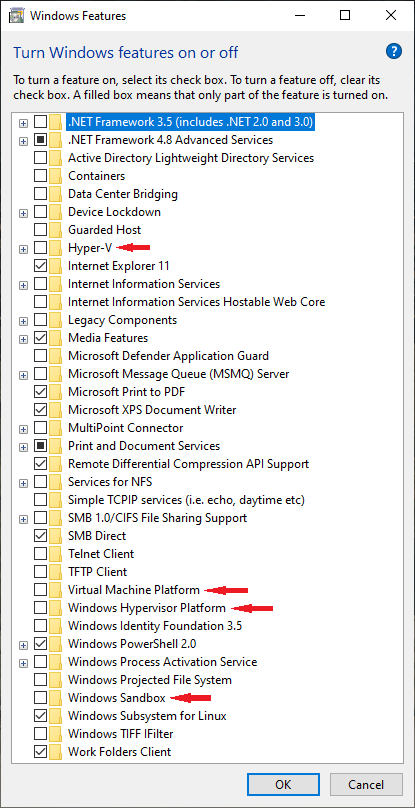
Task: Enable the Hyper-V checkbox
Action: pos(40,248)
